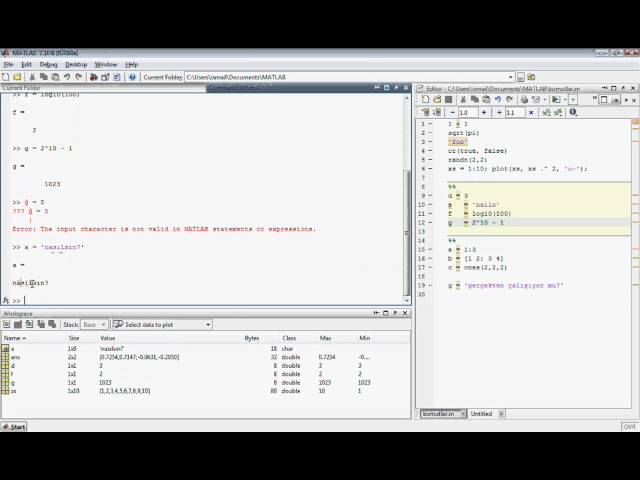Click the minus decrement button left of 1.0 field
This screenshot has height=480, width=640.
click(x=452, y=112)
